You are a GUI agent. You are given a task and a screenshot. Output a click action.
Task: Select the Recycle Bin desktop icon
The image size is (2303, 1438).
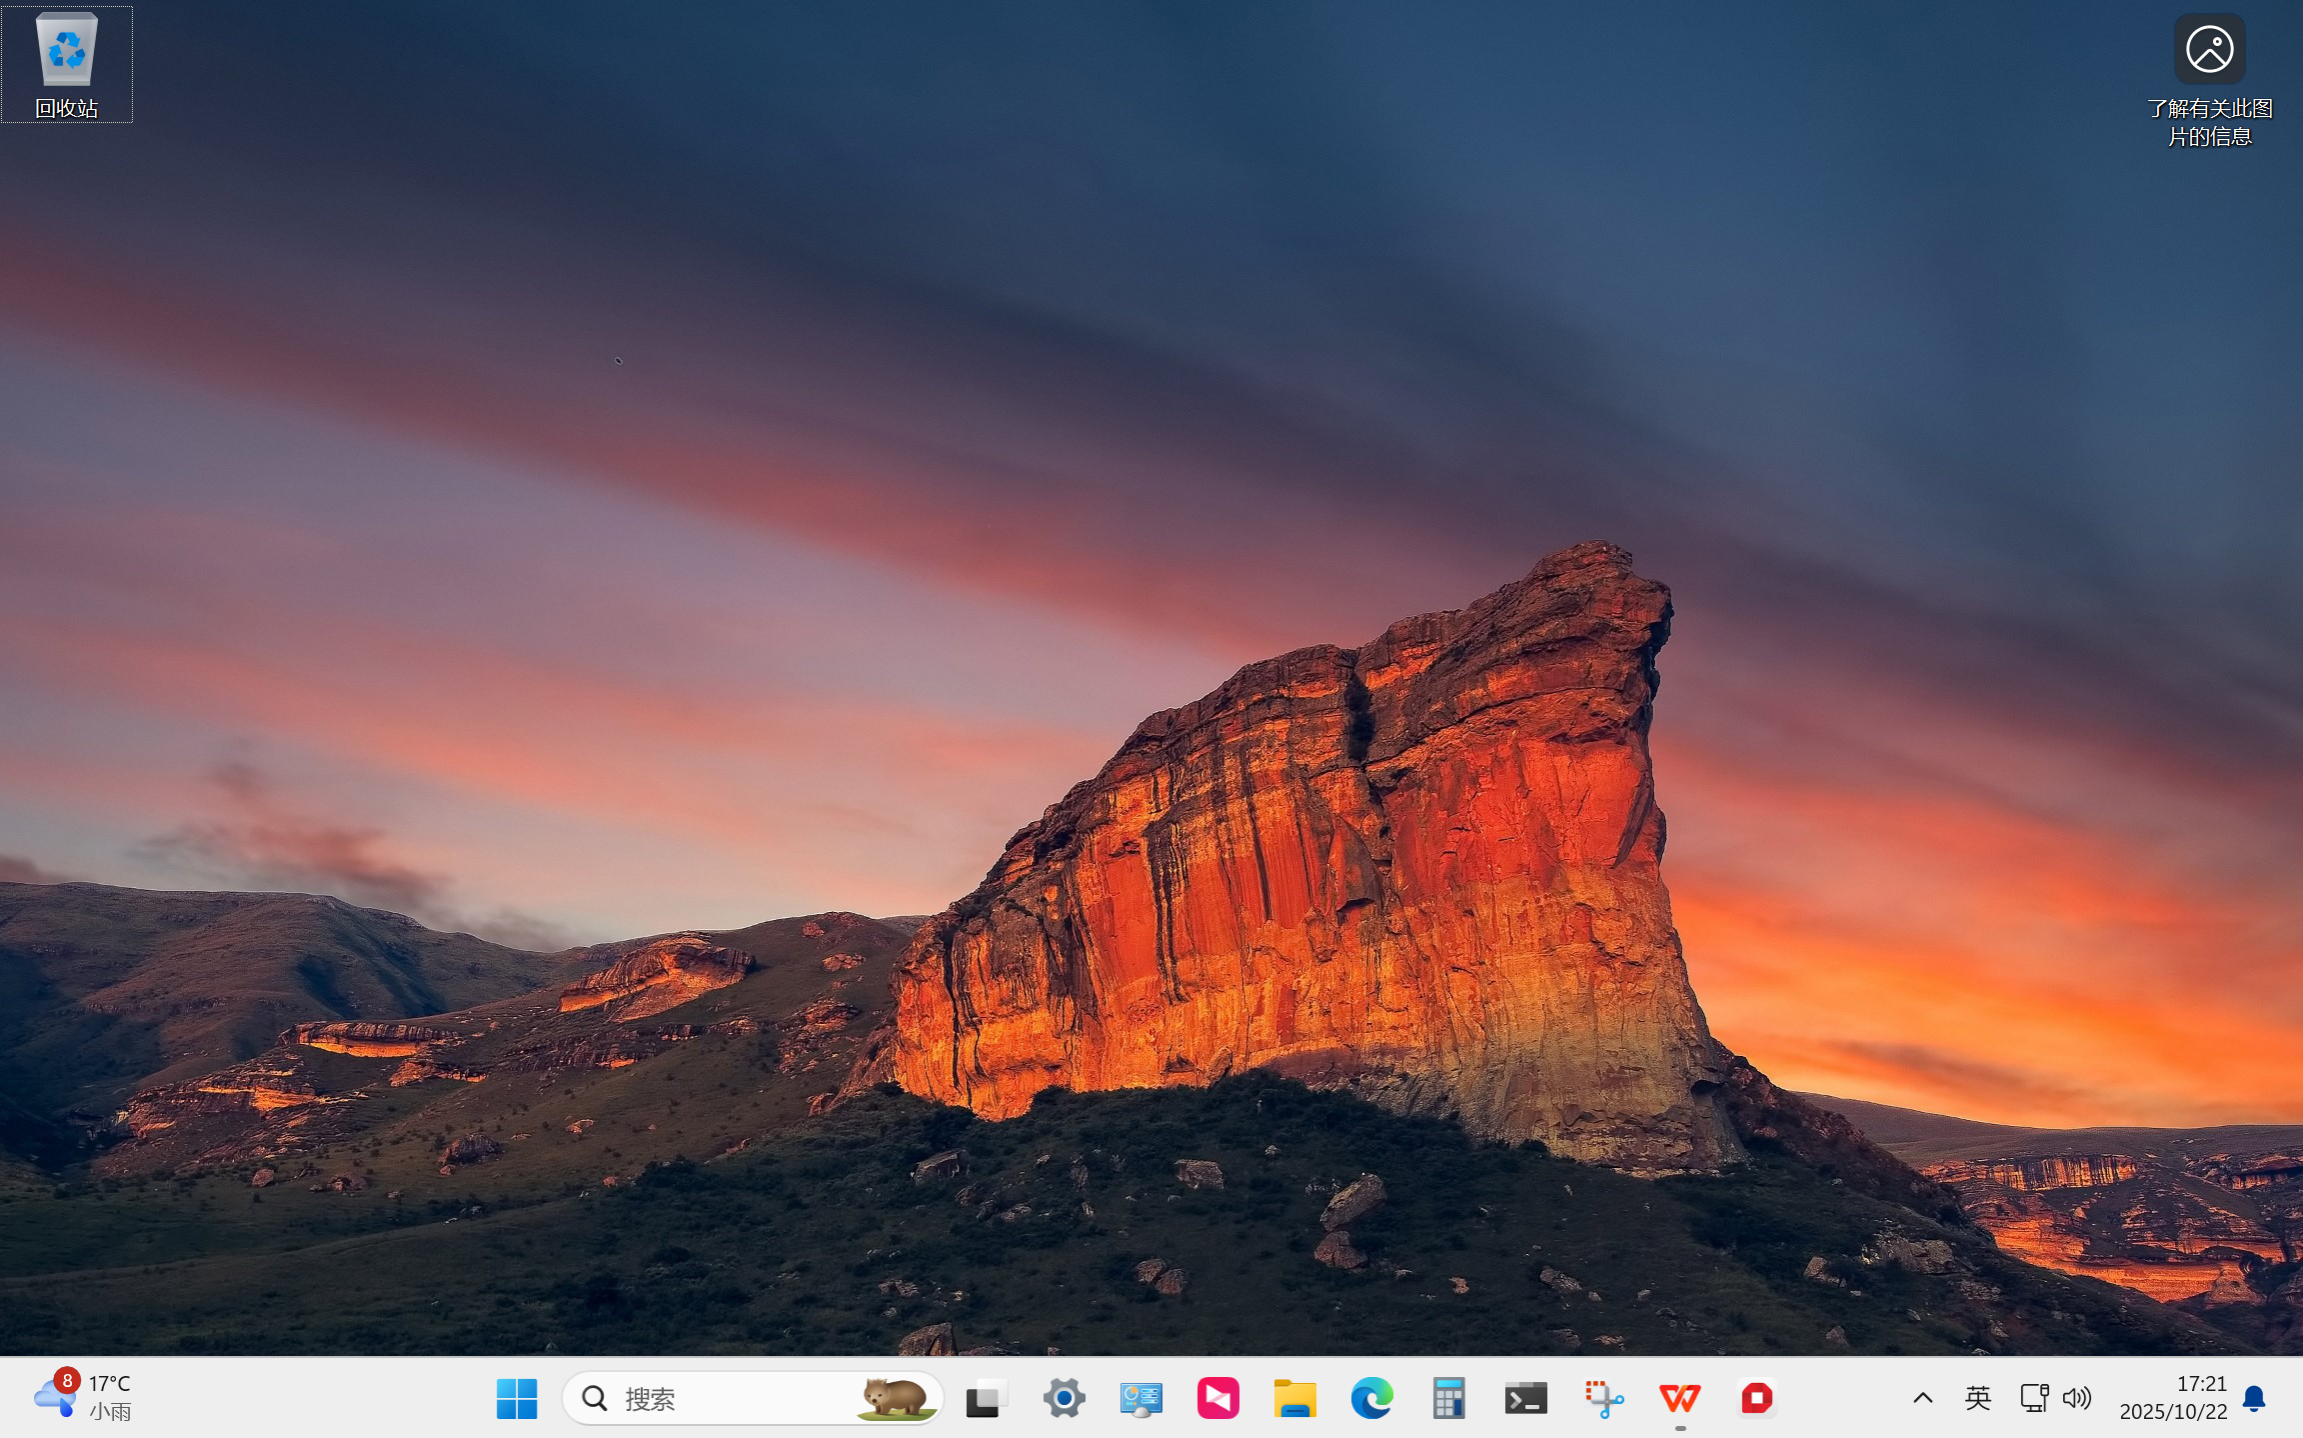pos(66,65)
